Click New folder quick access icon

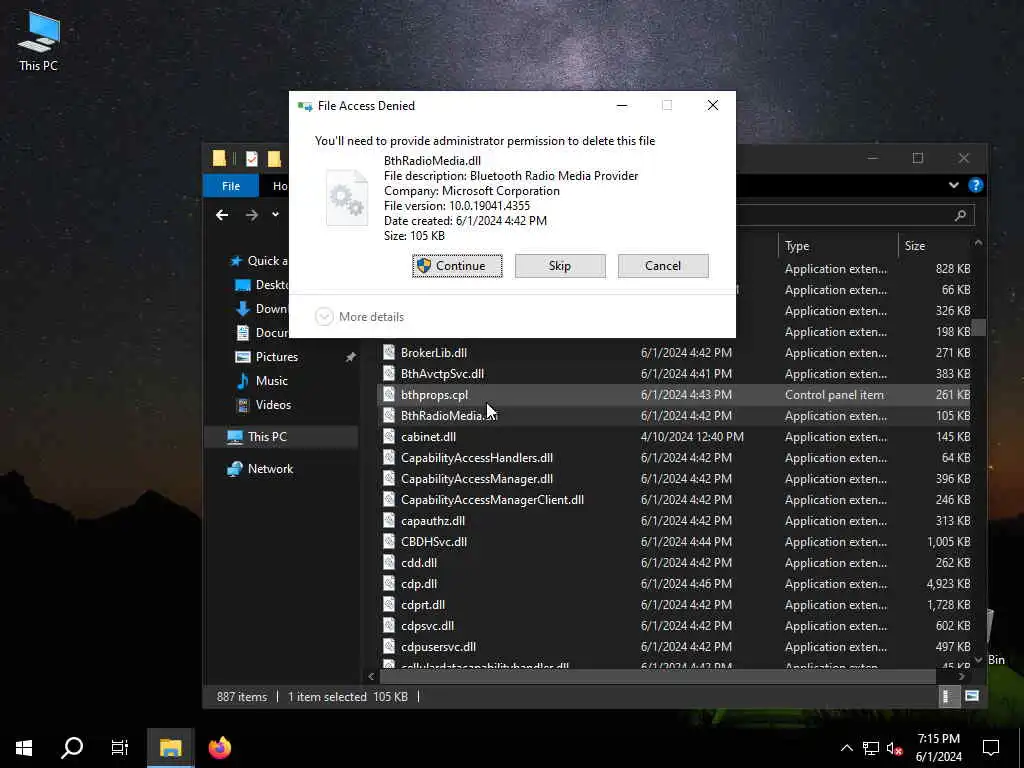point(274,159)
